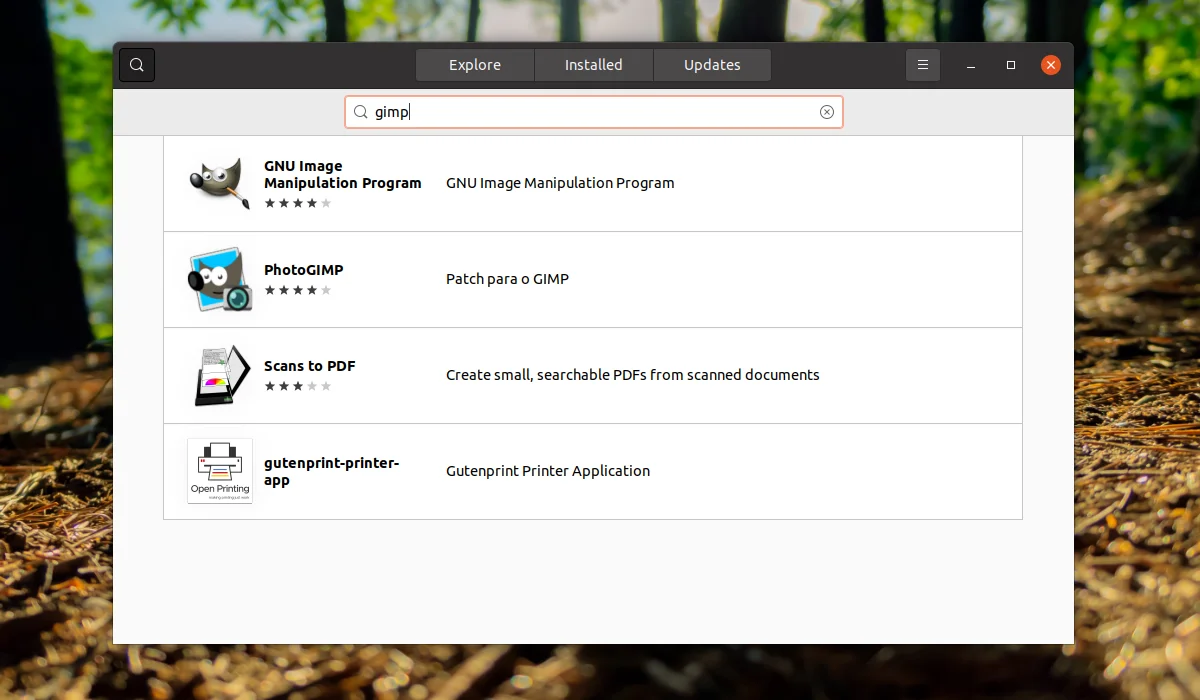The height and width of the screenshot is (700, 1200).
Task: Click the Scans to PDF star rating
Action: [x=297, y=386]
